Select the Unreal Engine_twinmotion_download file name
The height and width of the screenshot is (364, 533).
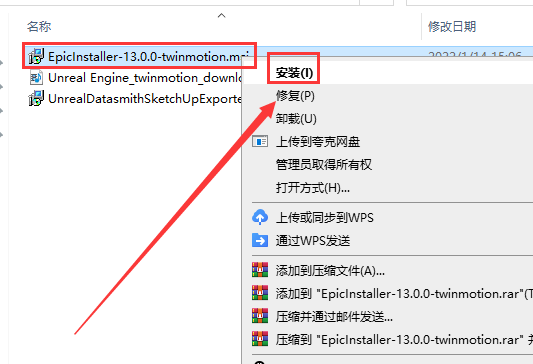(145, 77)
